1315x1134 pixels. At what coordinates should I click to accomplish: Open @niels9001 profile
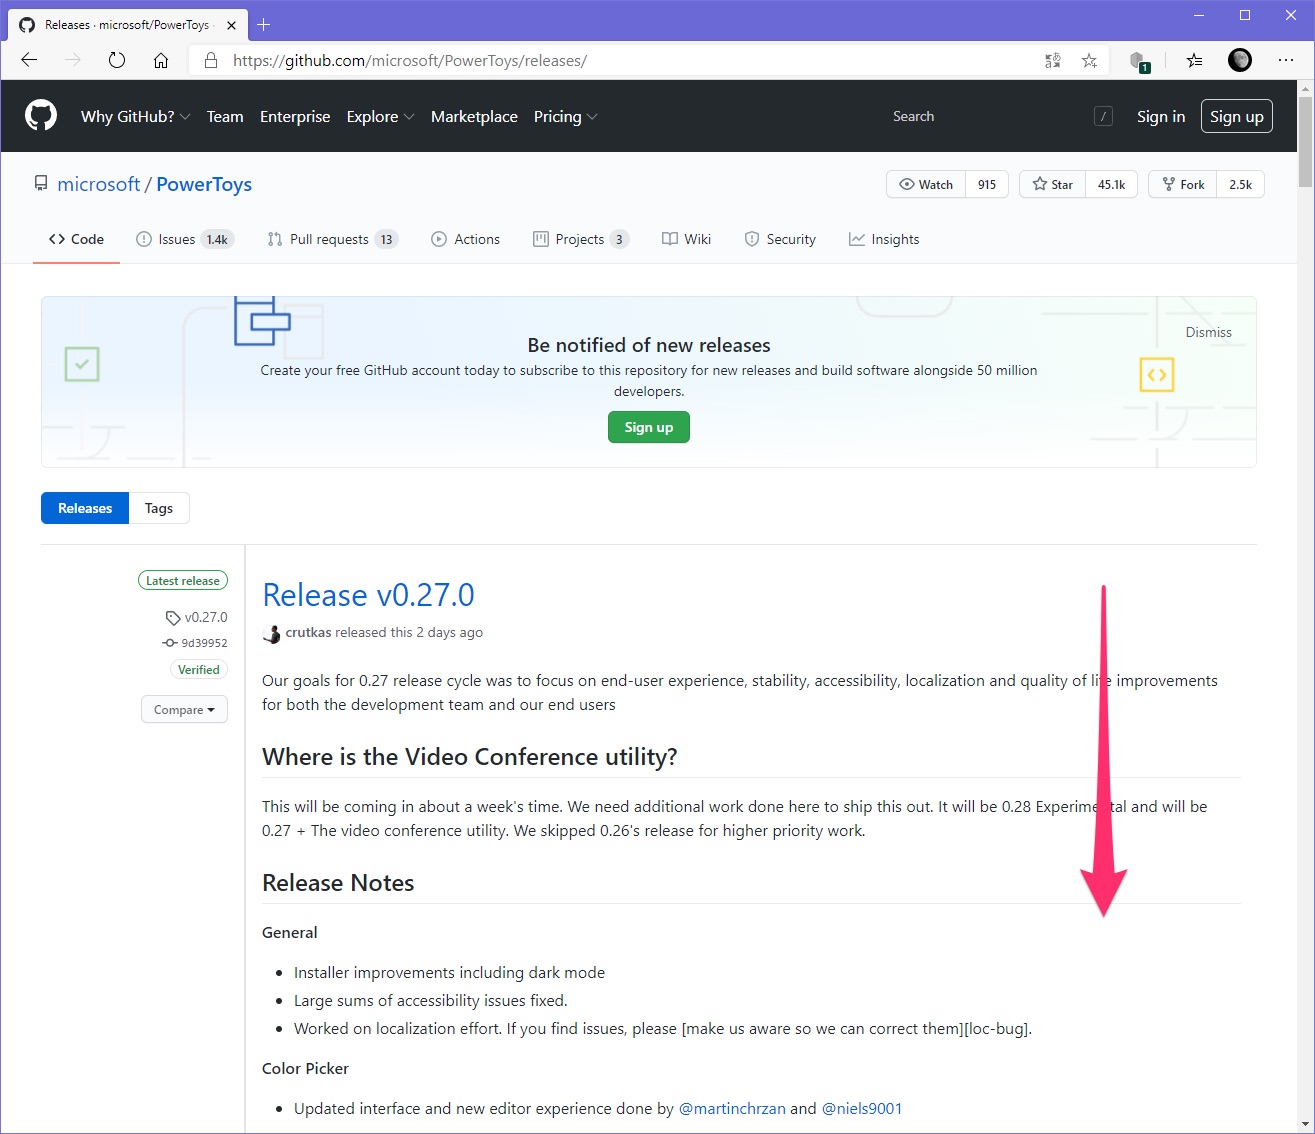click(862, 1108)
